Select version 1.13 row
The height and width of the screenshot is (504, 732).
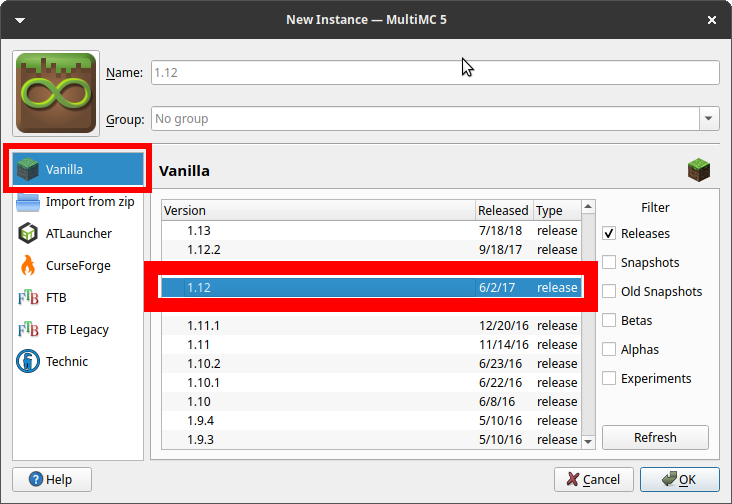coord(372,231)
